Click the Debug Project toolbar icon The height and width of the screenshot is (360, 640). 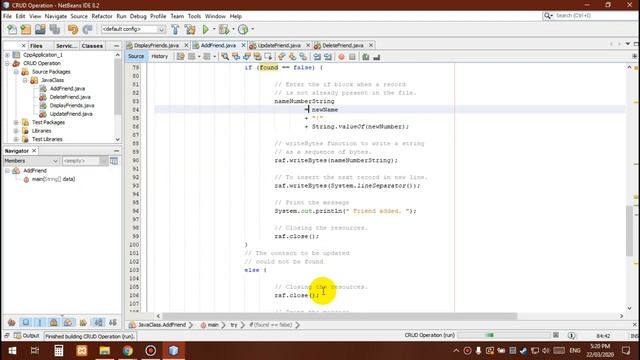(x=224, y=29)
